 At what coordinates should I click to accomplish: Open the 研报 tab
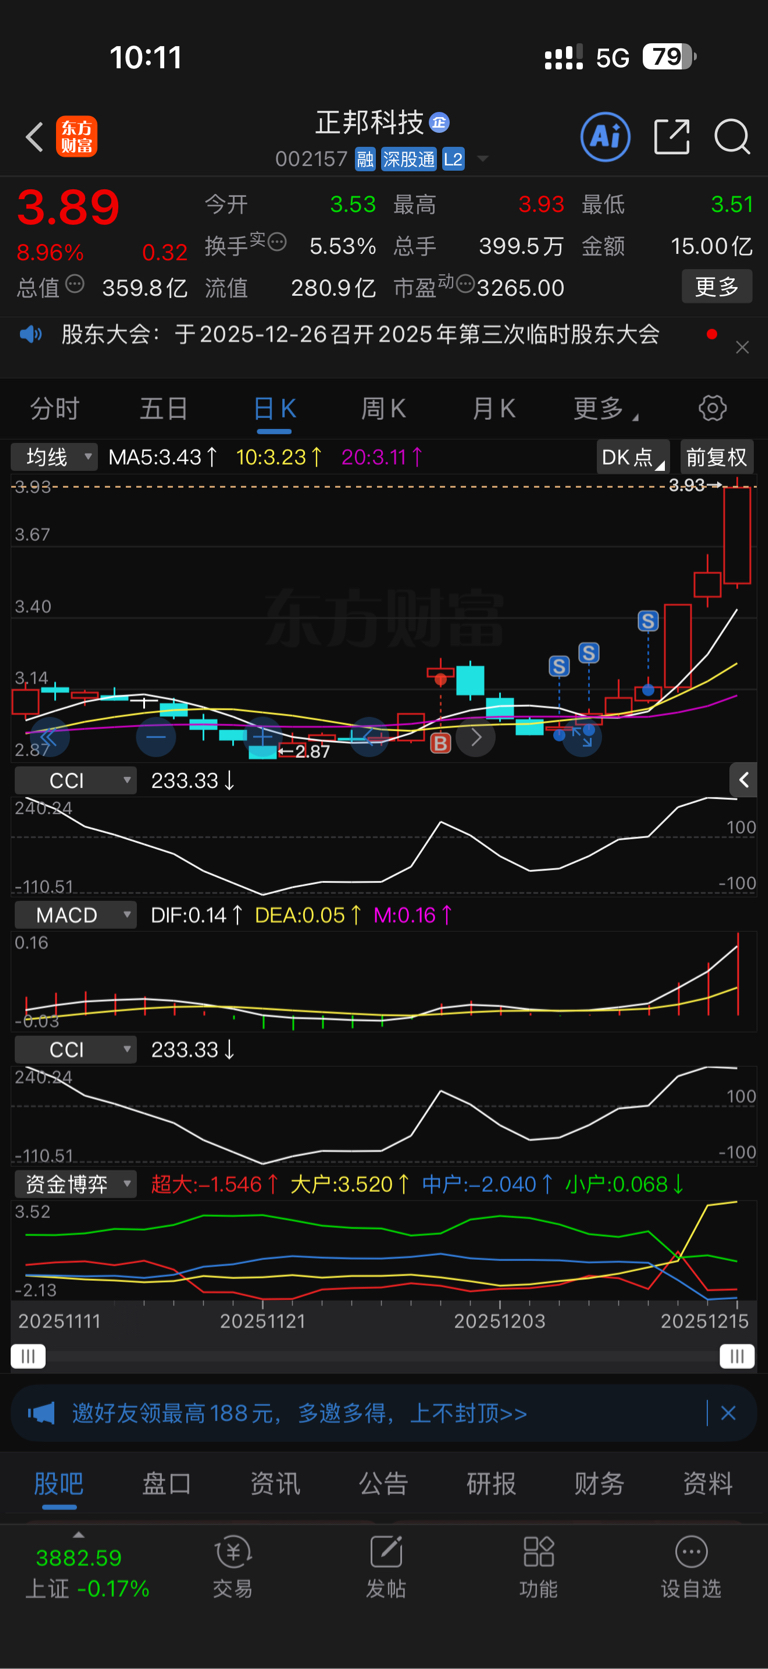(491, 1484)
